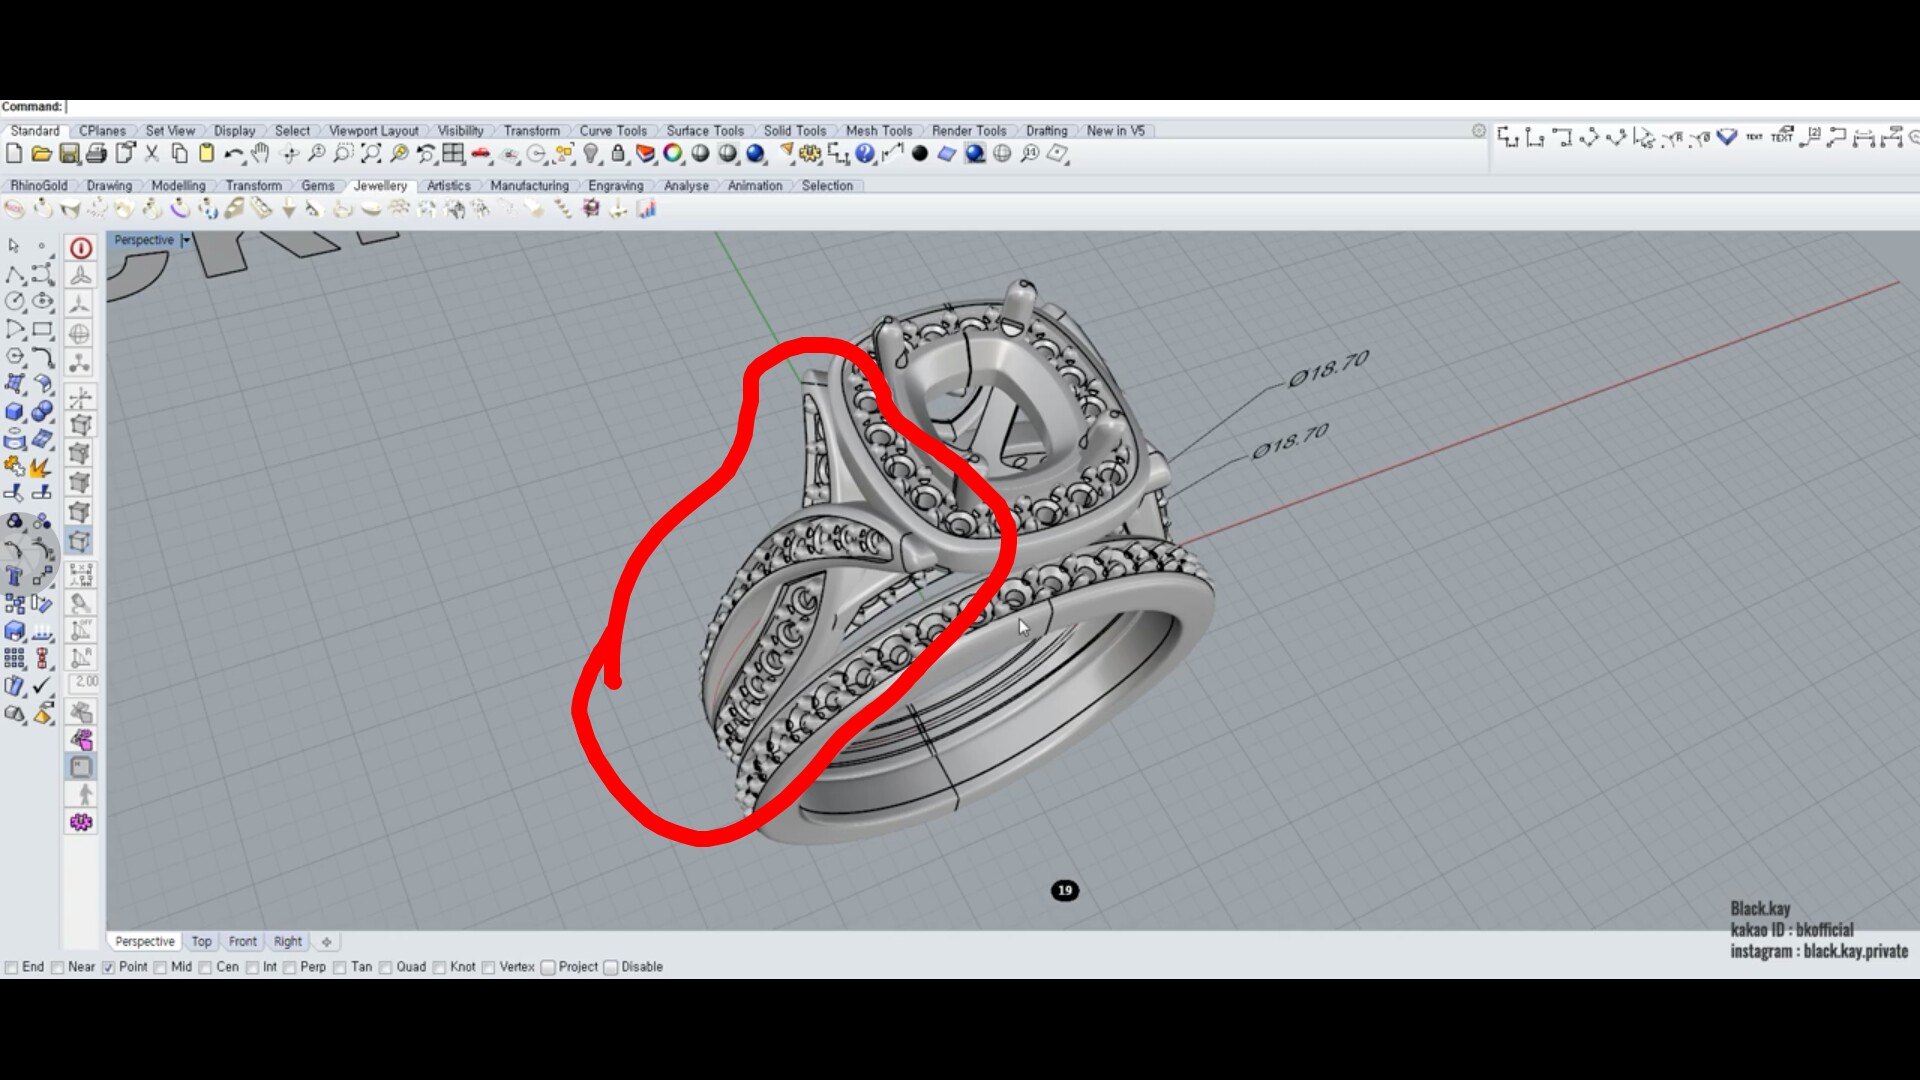Toggle the Disable osnap checkbox
The width and height of the screenshot is (1920, 1080).
pyautogui.click(x=611, y=967)
